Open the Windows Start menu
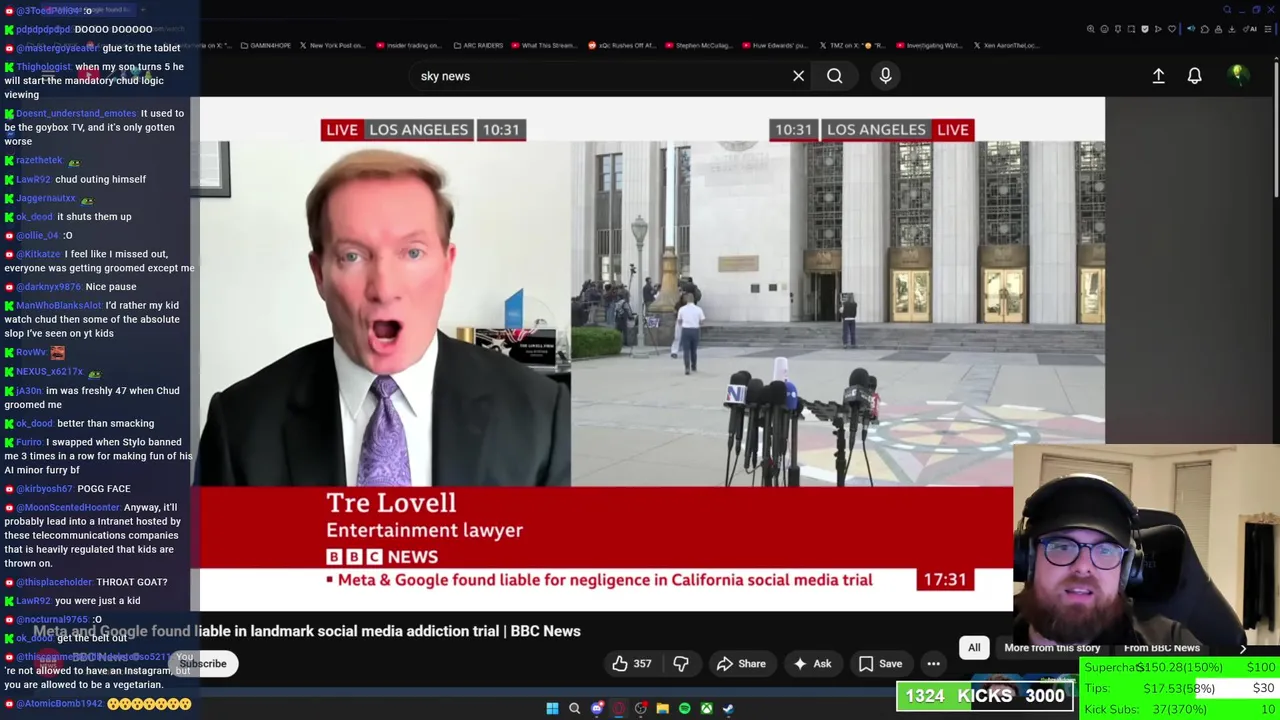Screen dimensions: 1280x720 coord(552,708)
